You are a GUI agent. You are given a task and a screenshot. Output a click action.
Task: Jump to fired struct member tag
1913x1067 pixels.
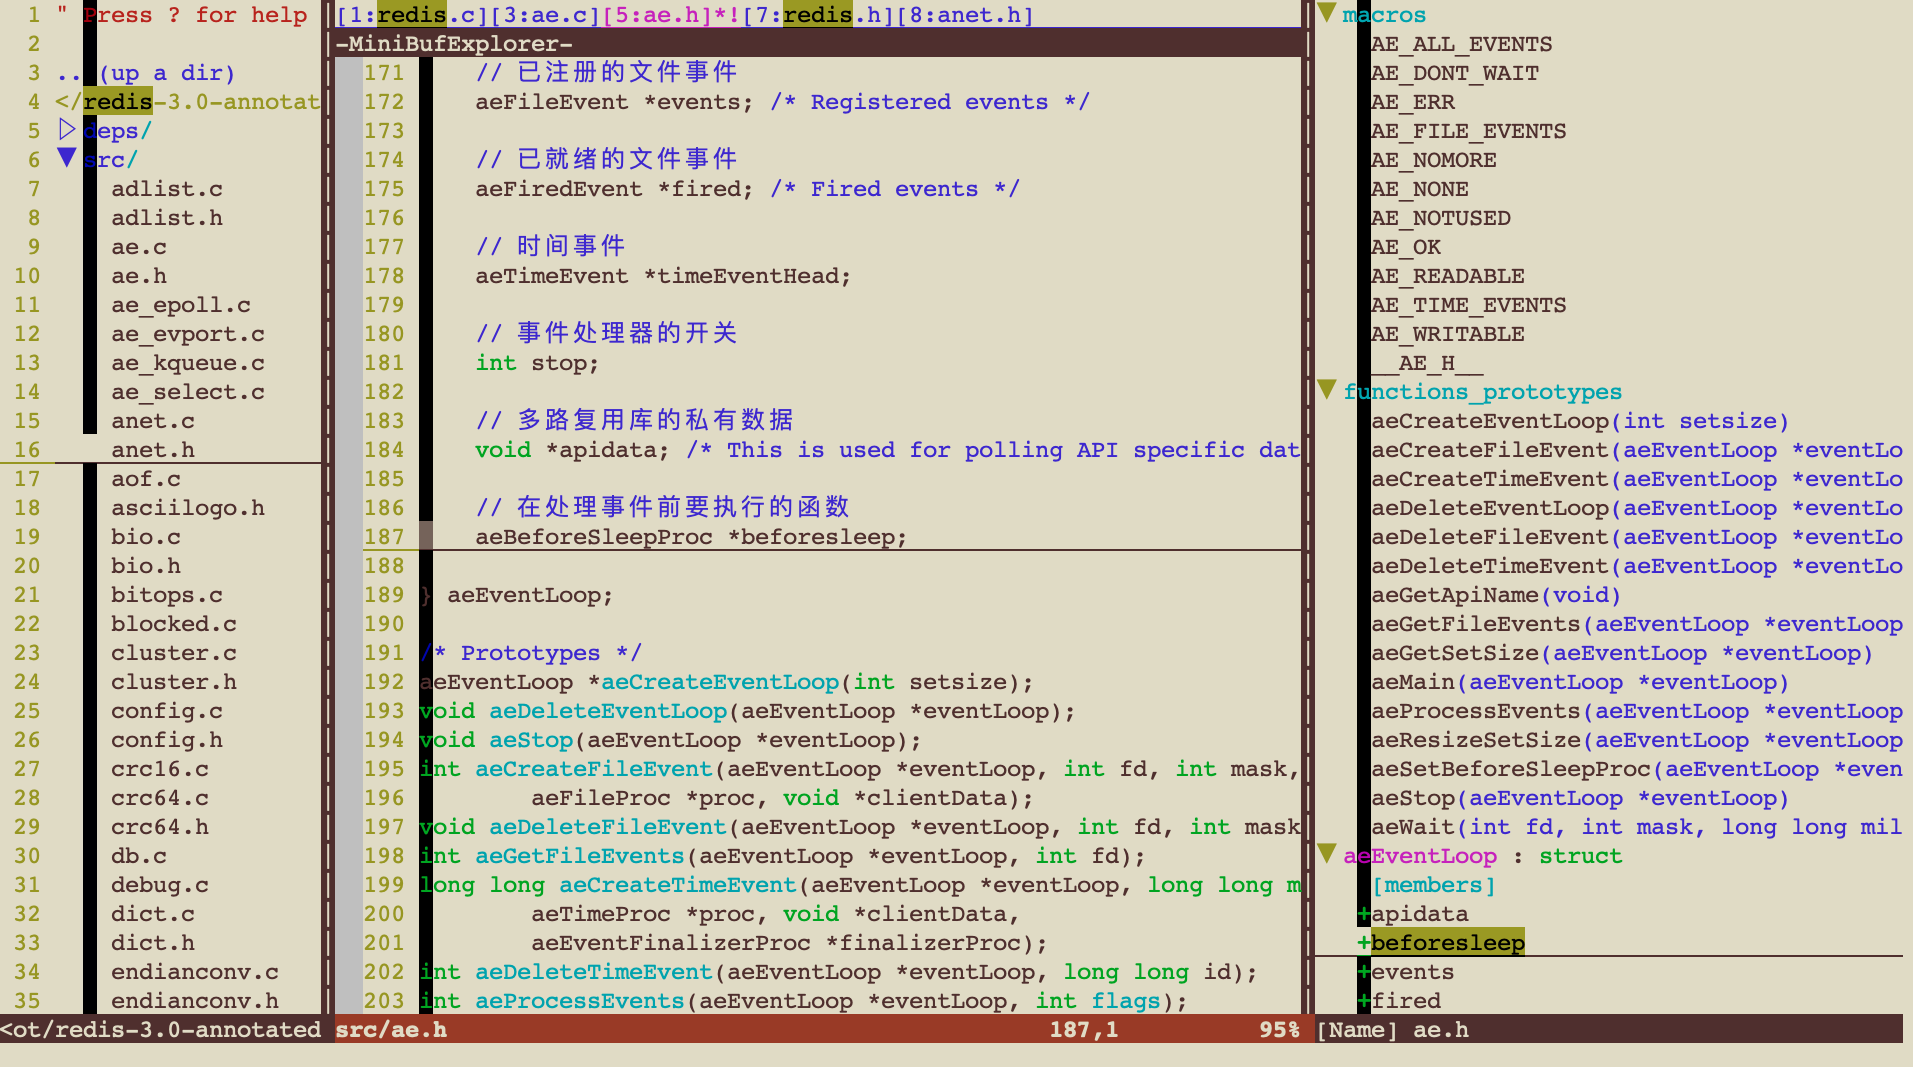tap(1406, 1001)
